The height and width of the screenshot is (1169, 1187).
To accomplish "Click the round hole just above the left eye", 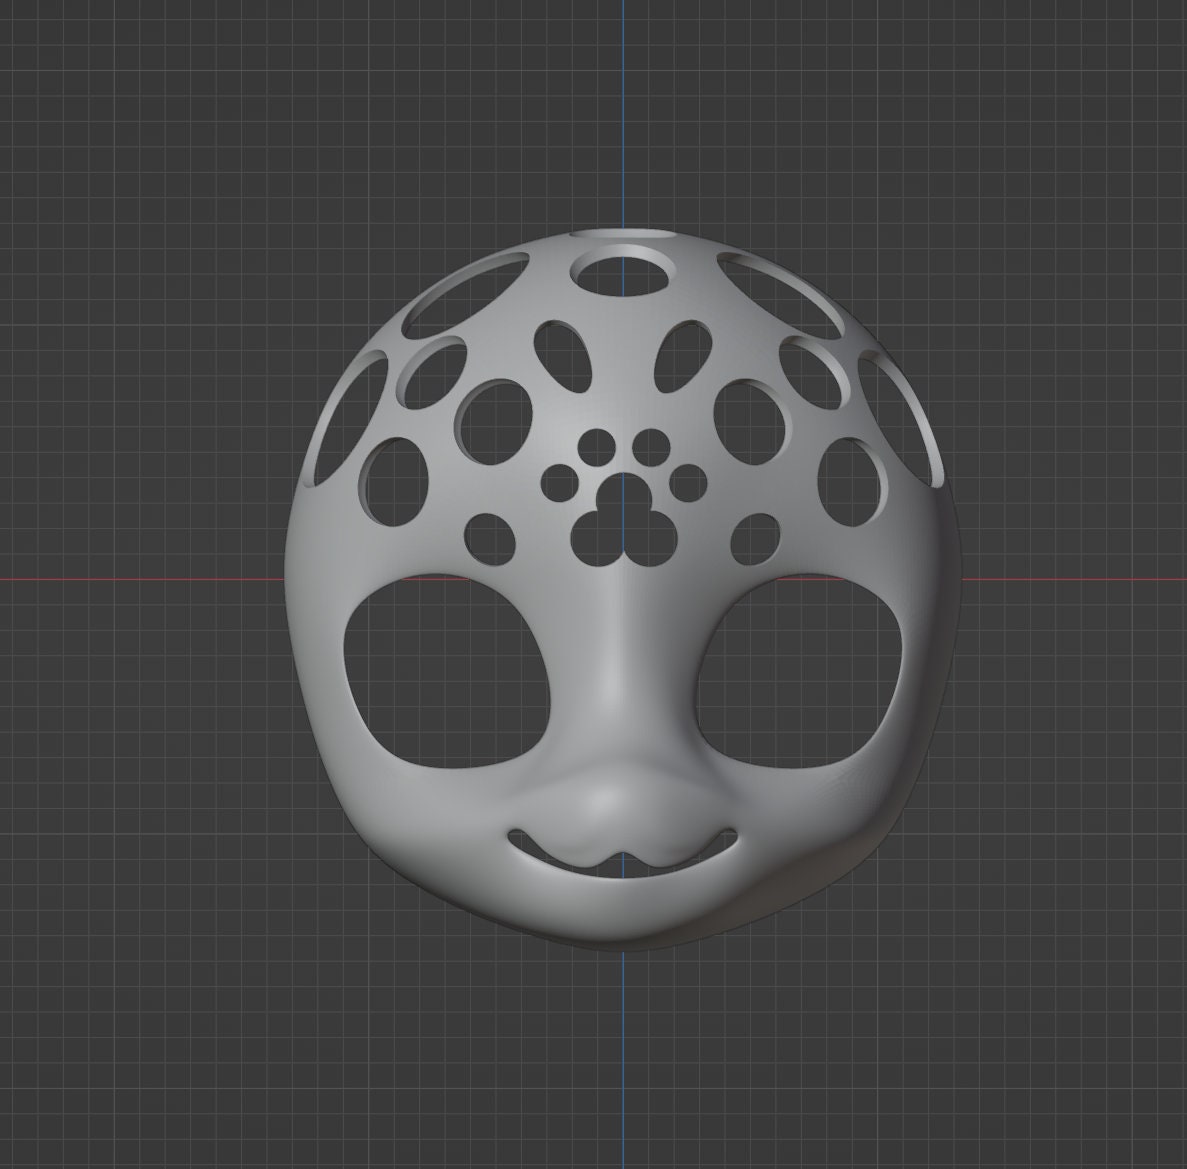I will coord(489,538).
